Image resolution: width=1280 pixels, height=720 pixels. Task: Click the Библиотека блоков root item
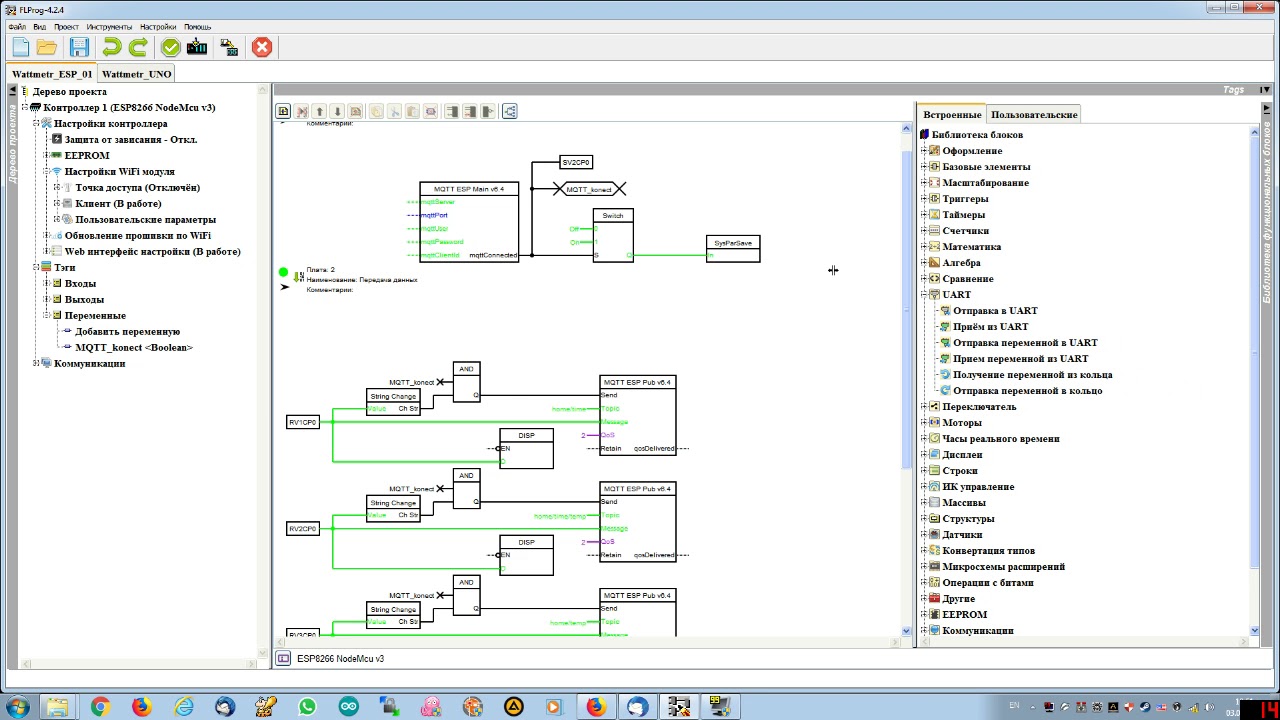pyautogui.click(x=976, y=135)
